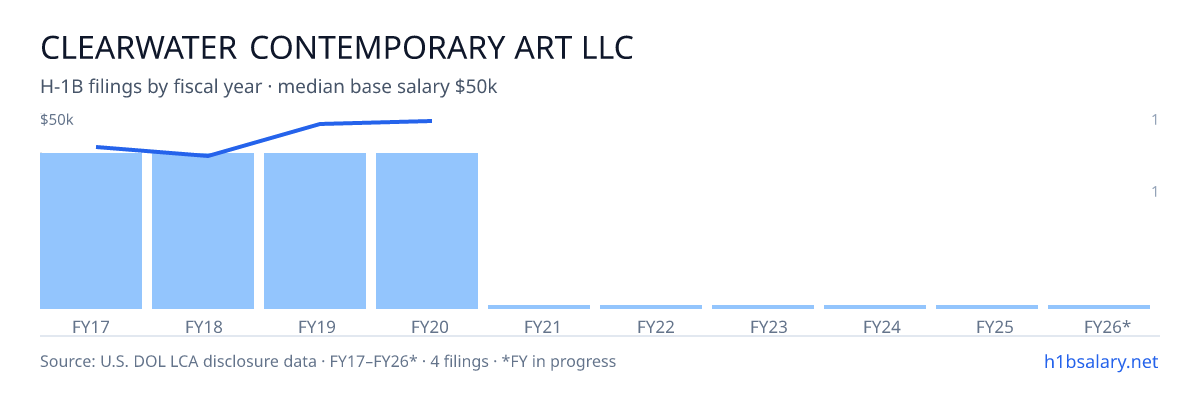Screen dimensions: 1200x400
Task: Click the median salary line at FY19
Action: pyautogui.click(x=320, y=124)
